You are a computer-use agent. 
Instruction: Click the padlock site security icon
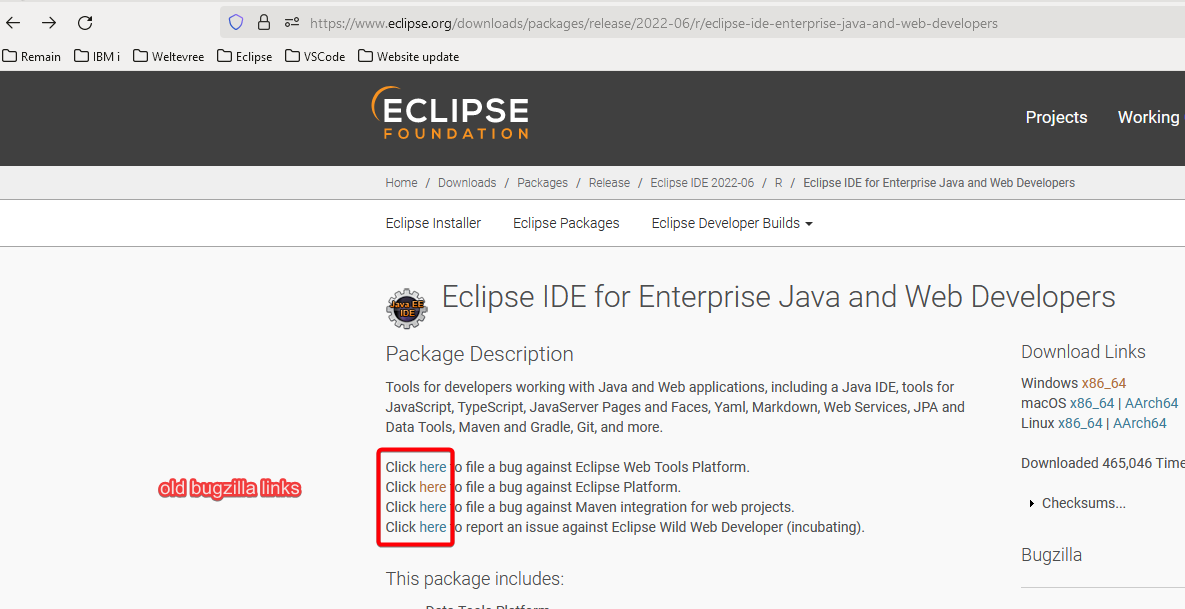pyautogui.click(x=264, y=22)
